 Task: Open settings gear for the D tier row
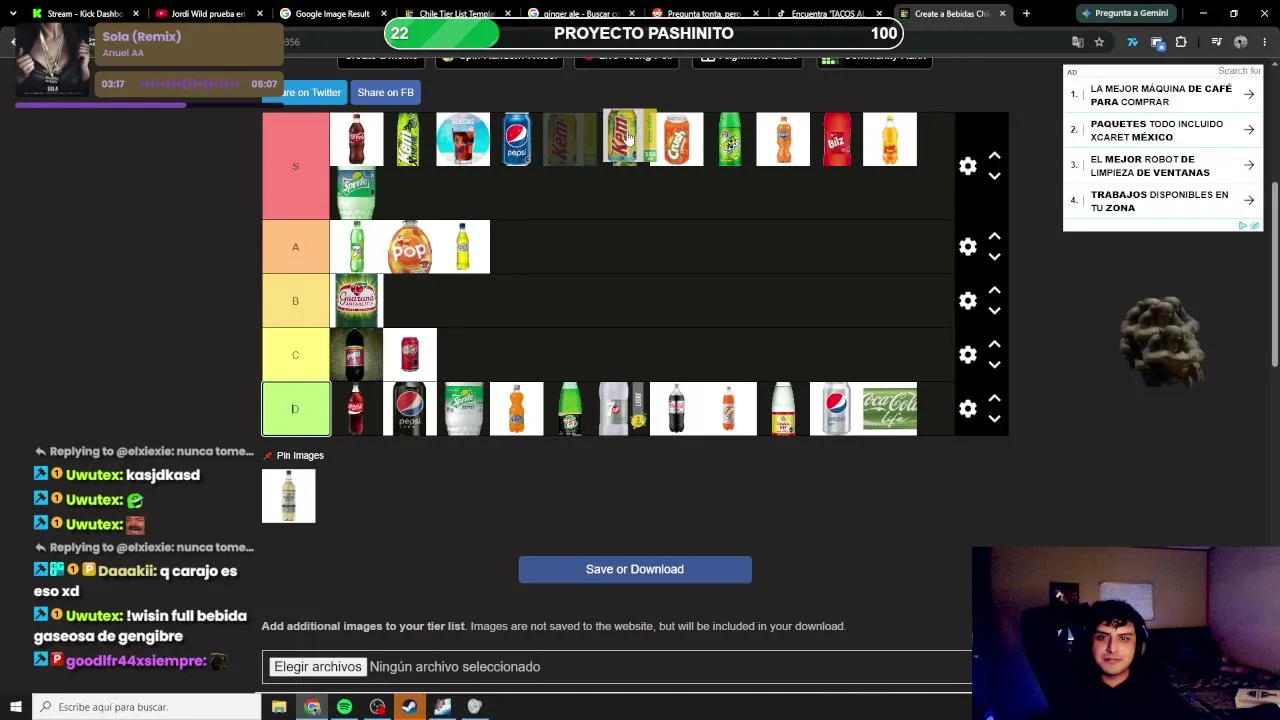pos(967,409)
